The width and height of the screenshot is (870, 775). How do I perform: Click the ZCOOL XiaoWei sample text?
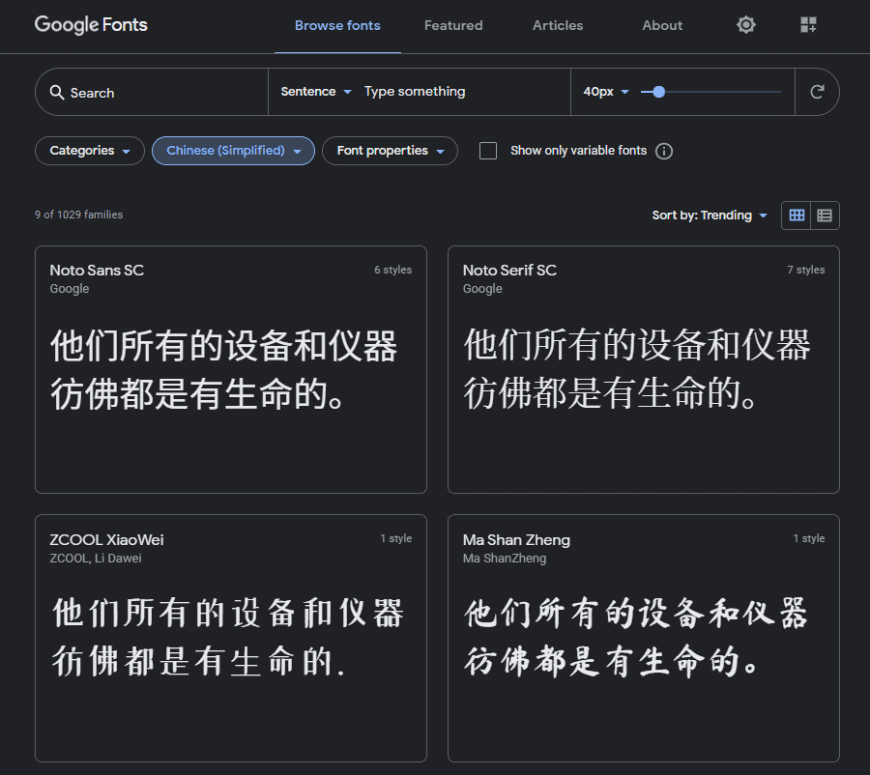tap(227, 638)
